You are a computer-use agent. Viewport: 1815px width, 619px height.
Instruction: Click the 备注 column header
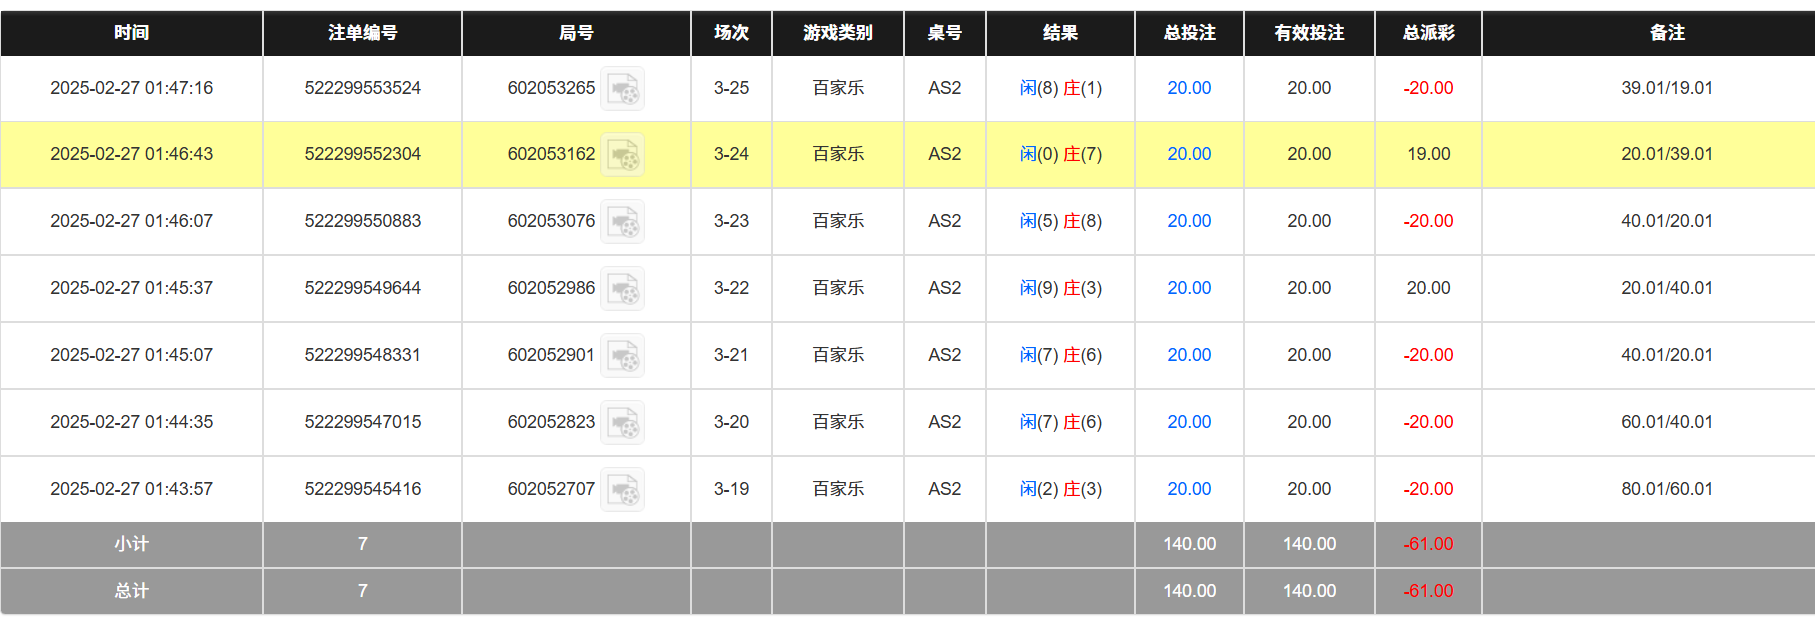(x=1666, y=33)
